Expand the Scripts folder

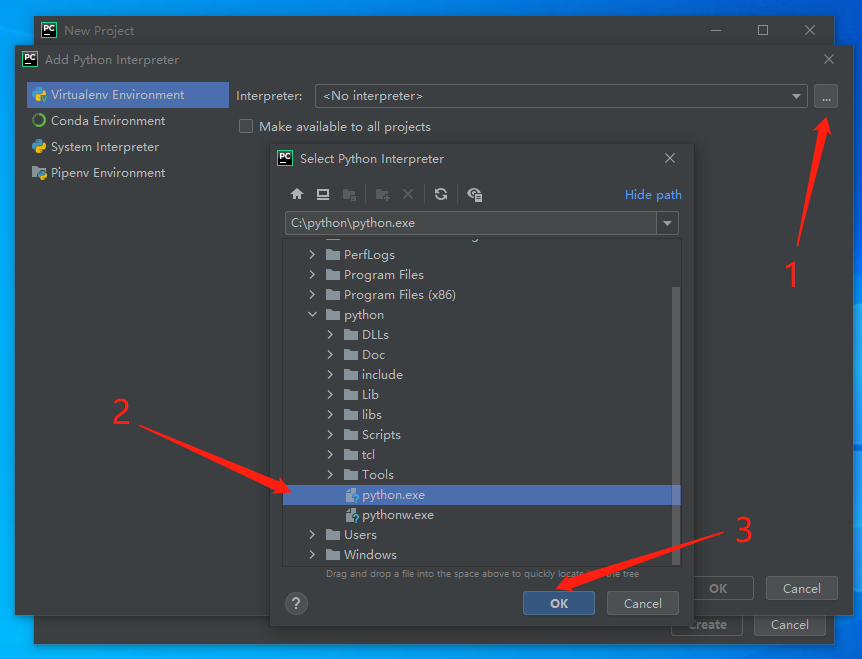[330, 434]
